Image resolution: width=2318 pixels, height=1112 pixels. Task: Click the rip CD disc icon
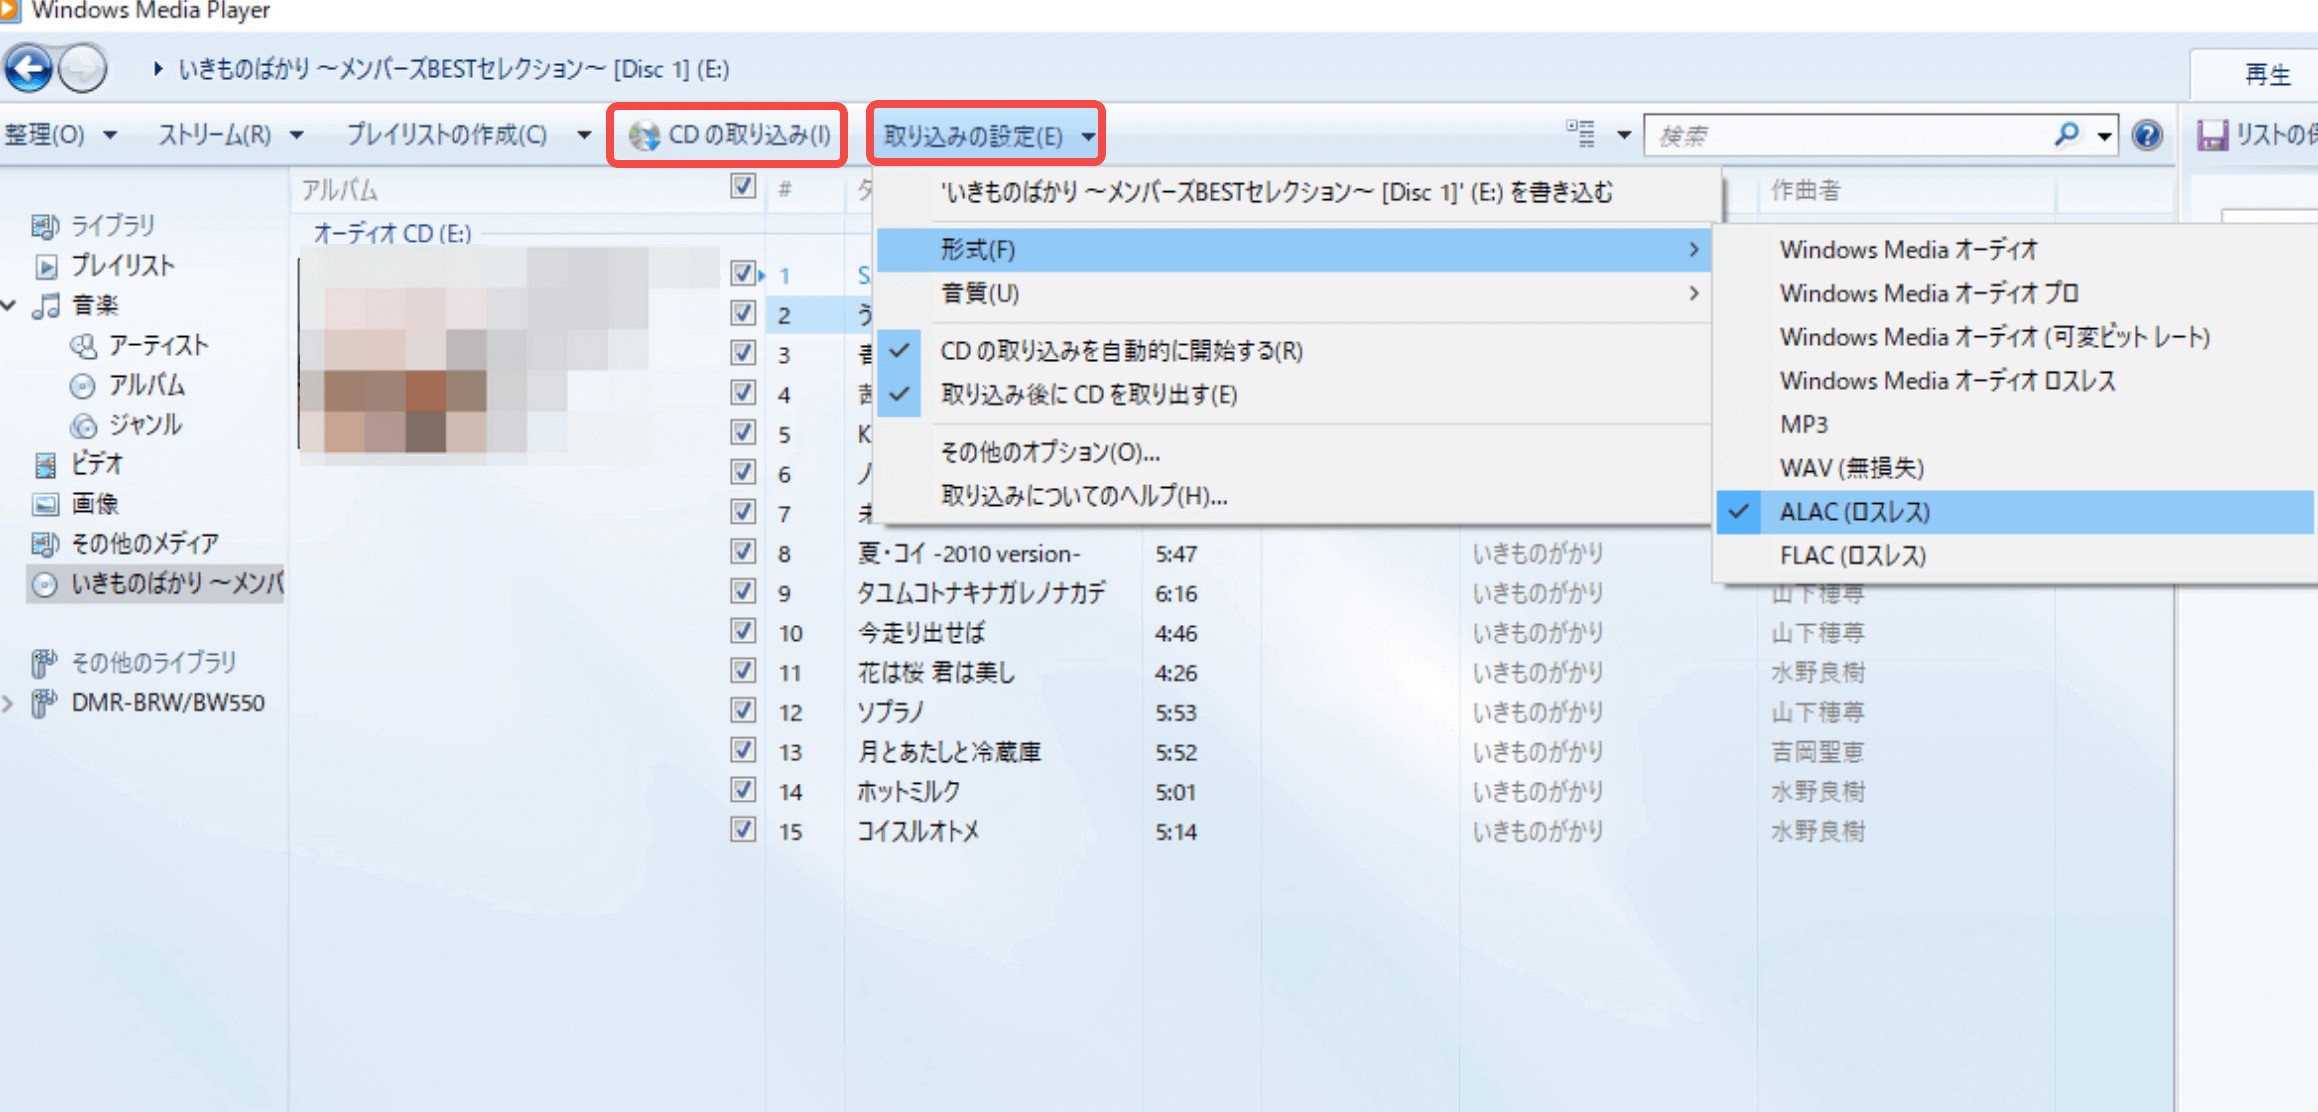tap(645, 135)
